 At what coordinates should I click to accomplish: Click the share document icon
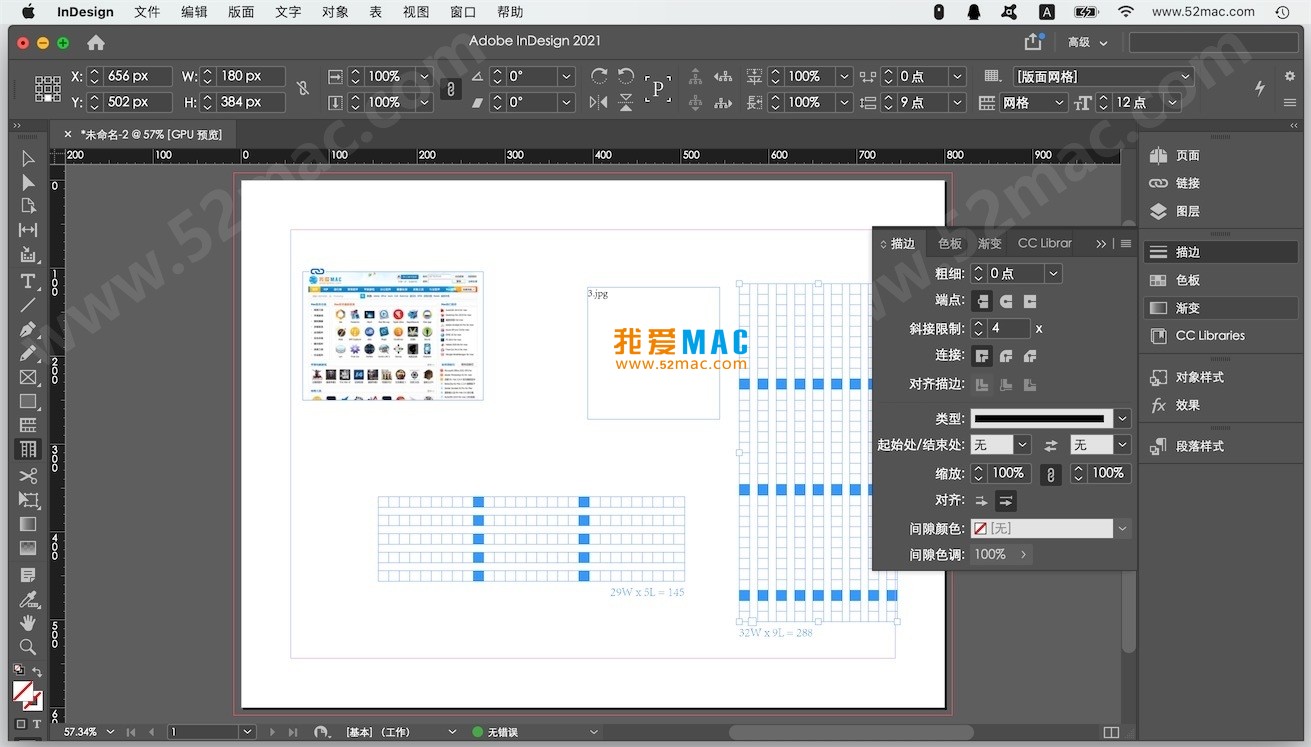click(1033, 42)
